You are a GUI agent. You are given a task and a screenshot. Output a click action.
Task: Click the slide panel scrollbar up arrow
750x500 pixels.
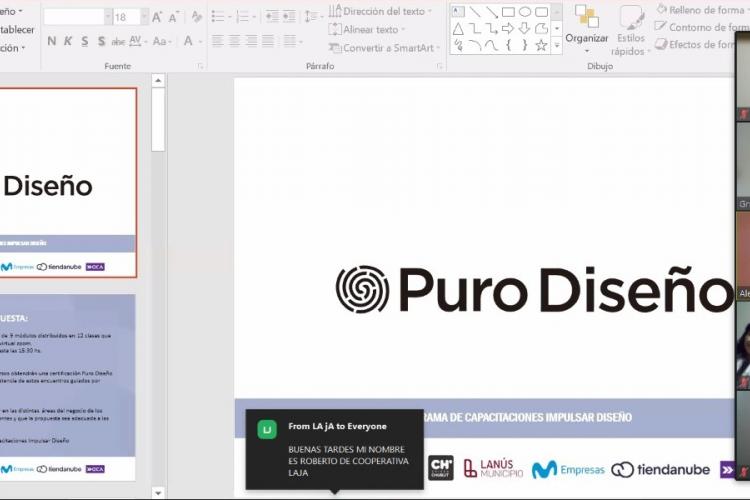[158, 80]
